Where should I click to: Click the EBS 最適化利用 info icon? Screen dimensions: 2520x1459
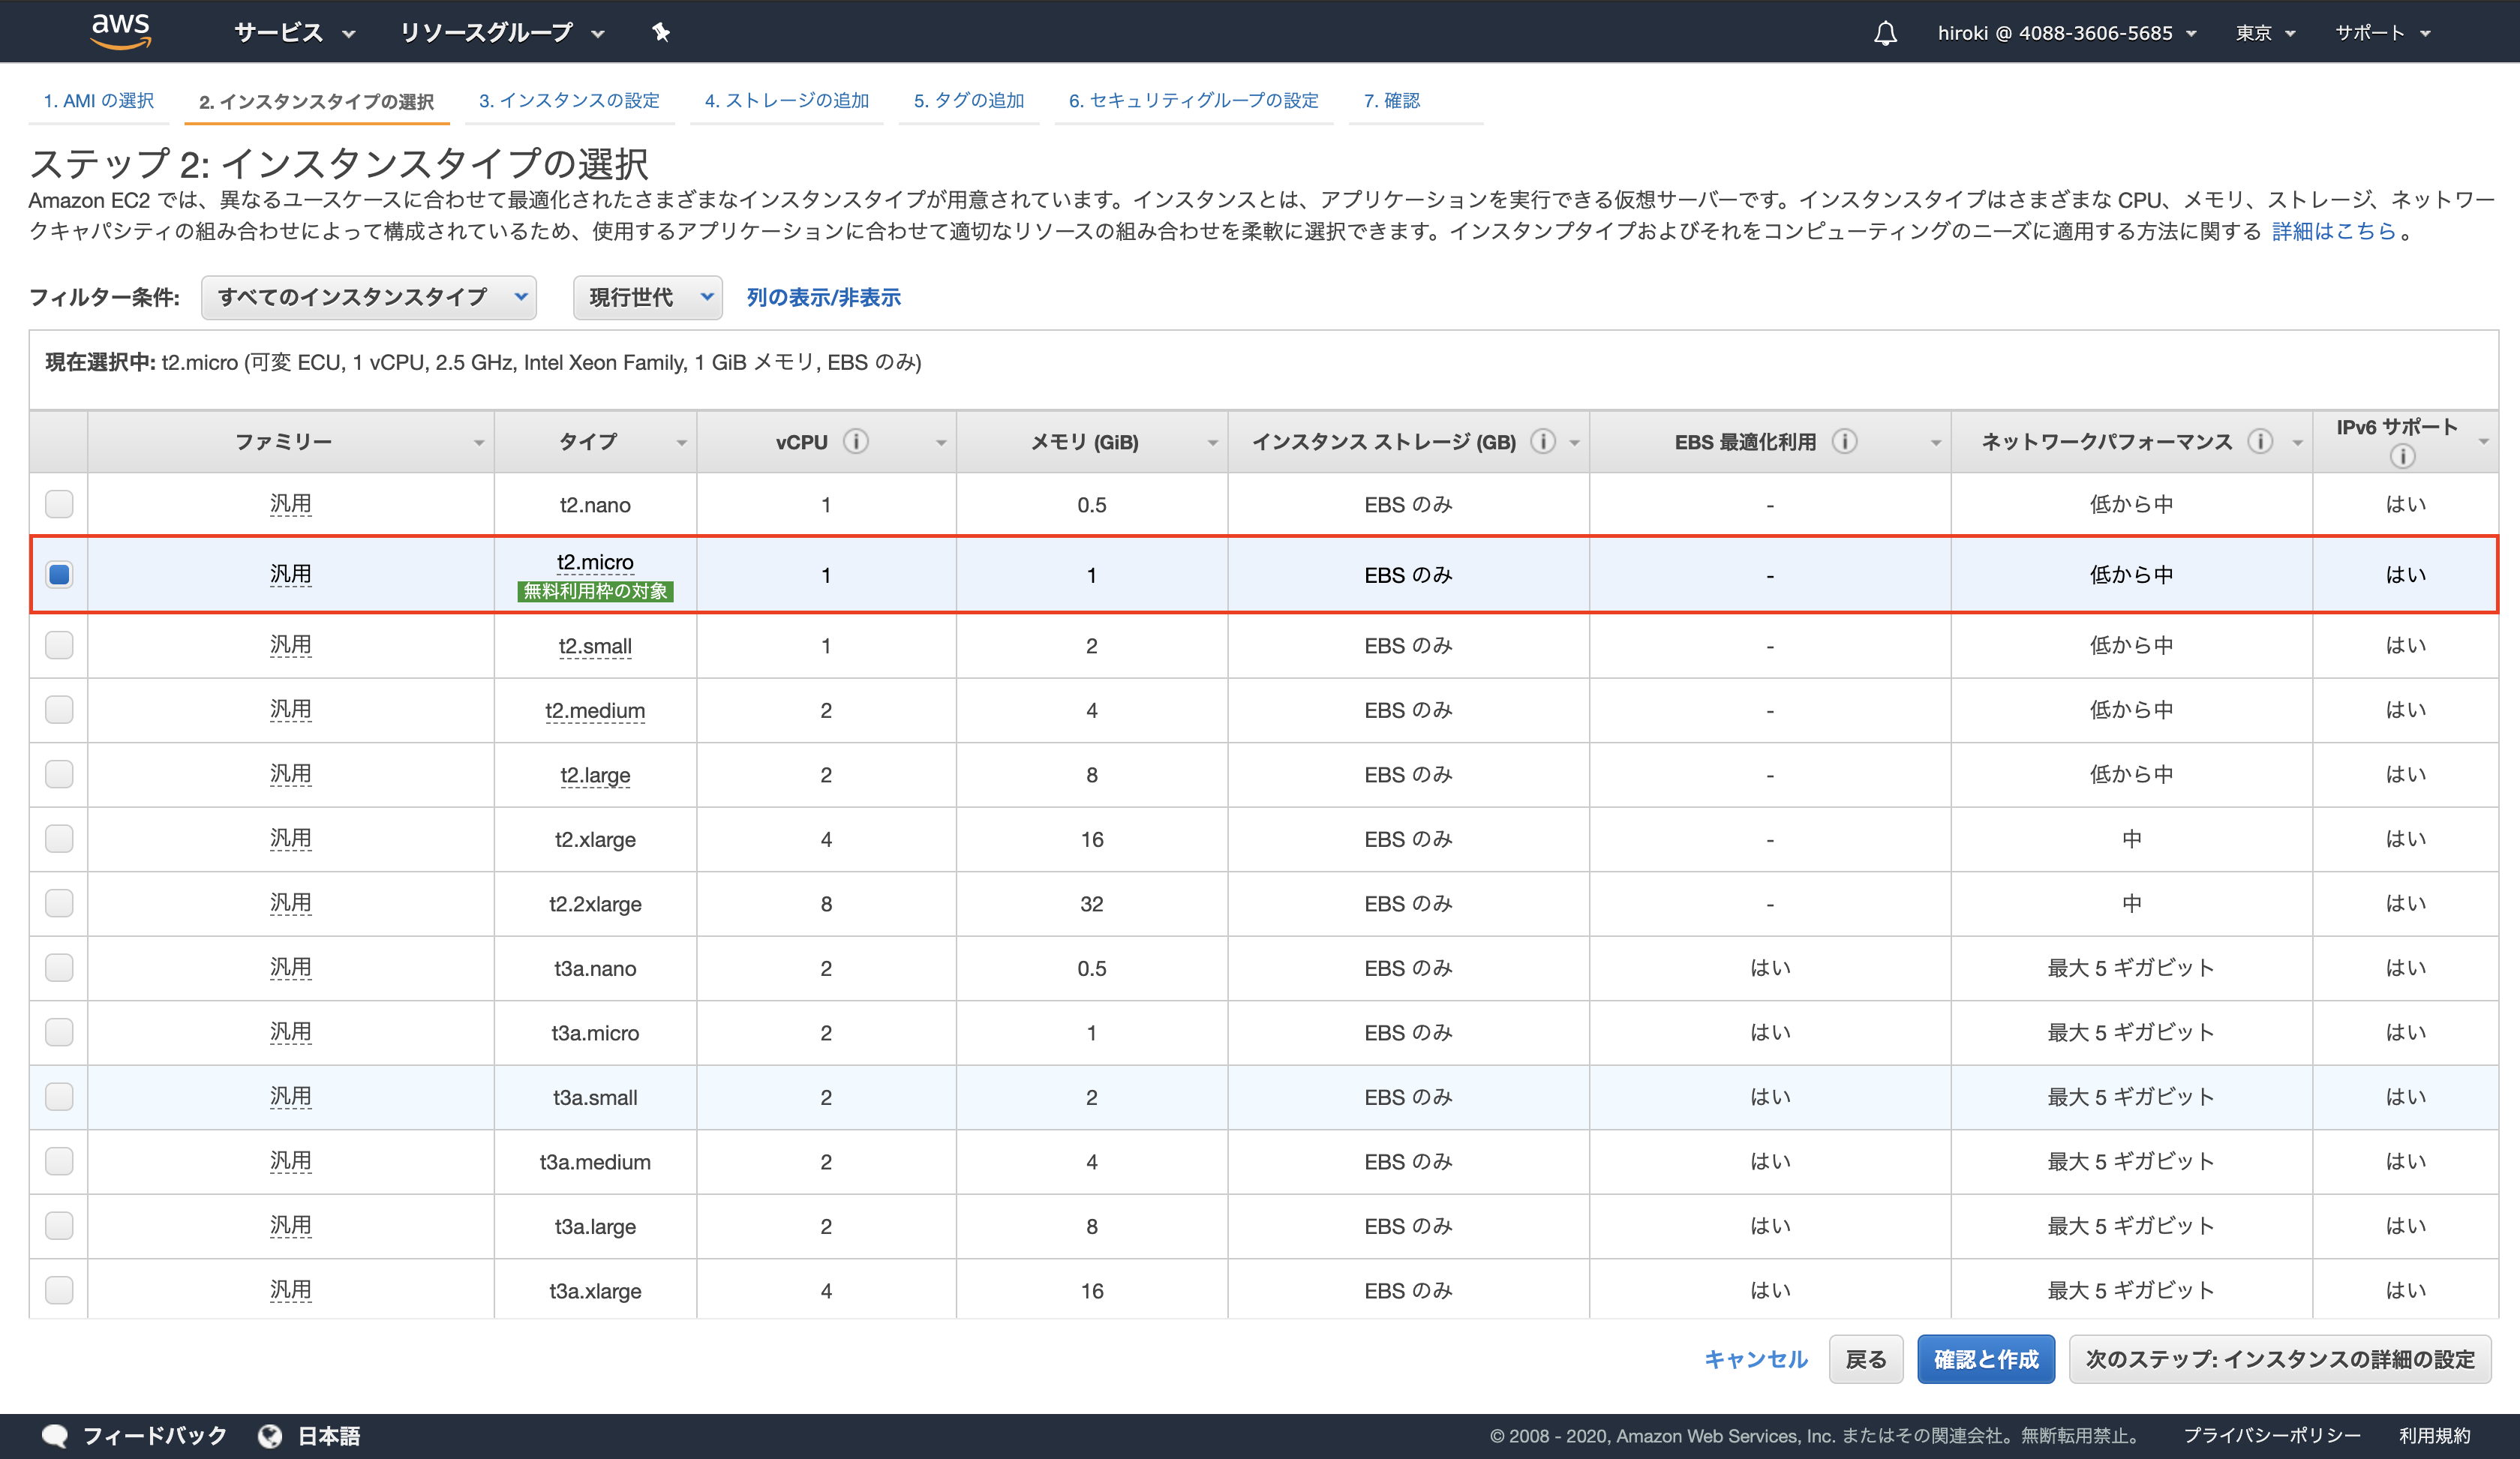pos(1843,440)
